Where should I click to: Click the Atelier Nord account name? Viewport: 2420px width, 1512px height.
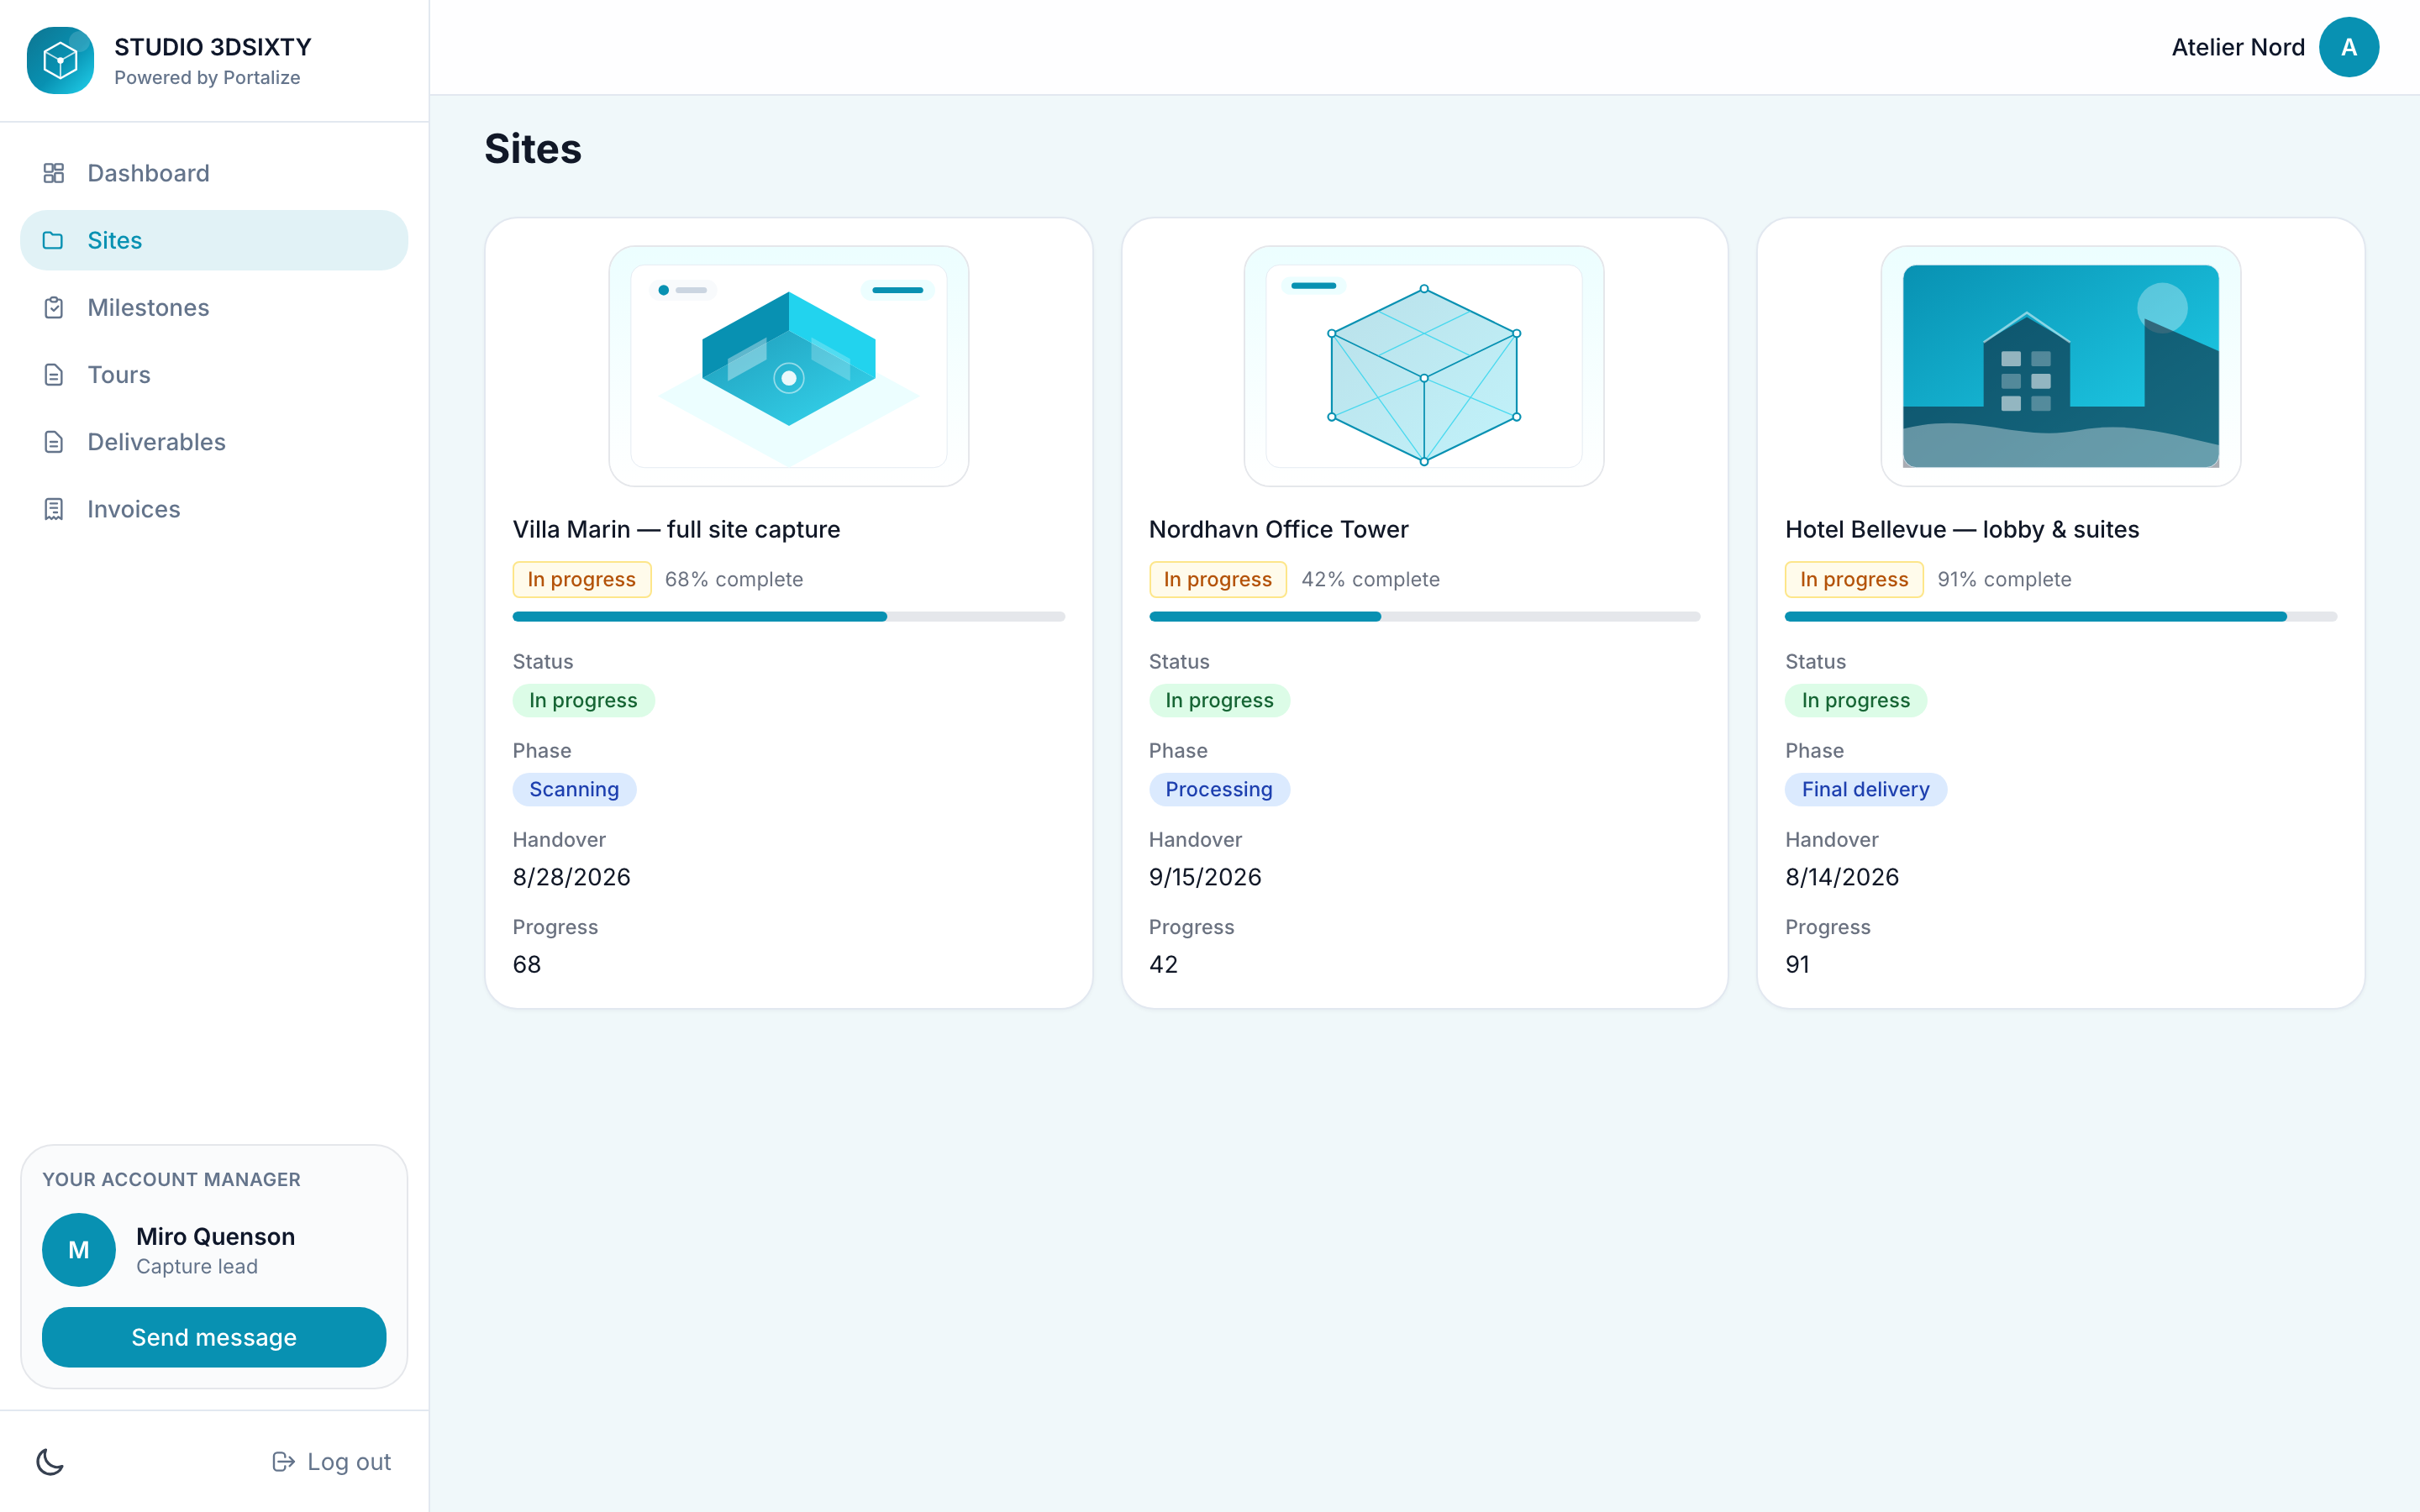[x=2238, y=47]
